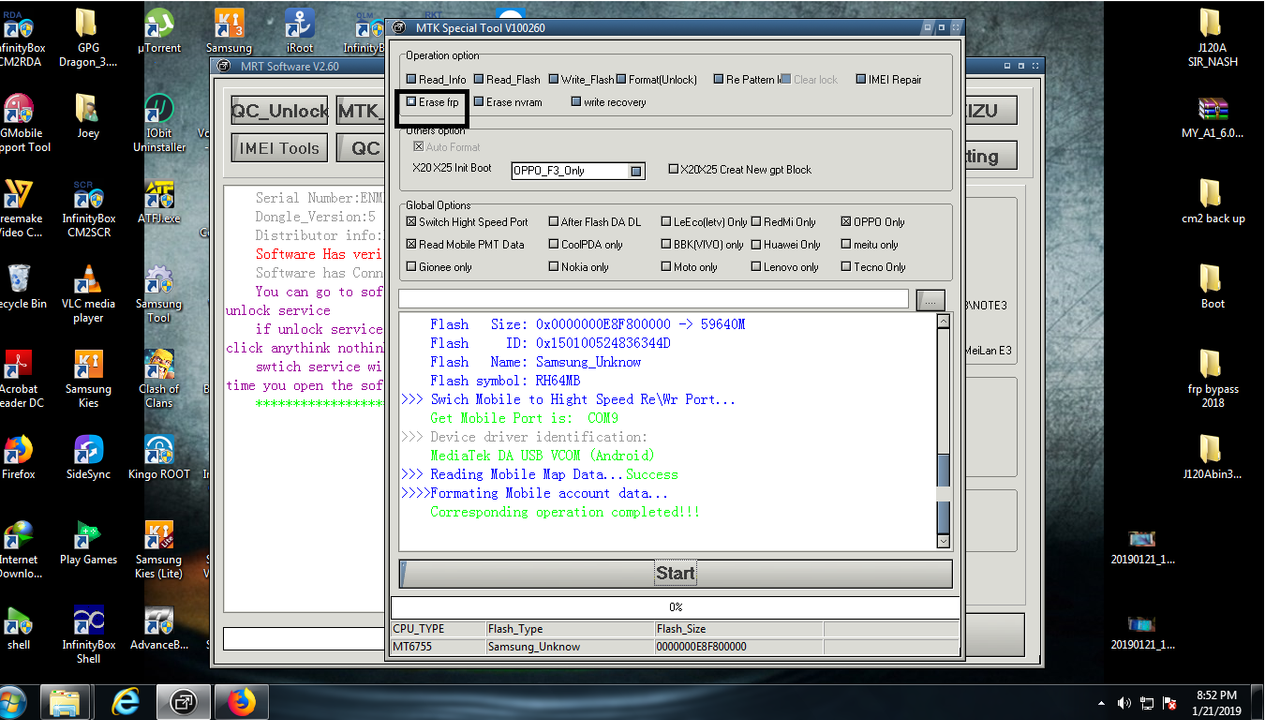Click the log scrollbar down arrow

[943, 541]
